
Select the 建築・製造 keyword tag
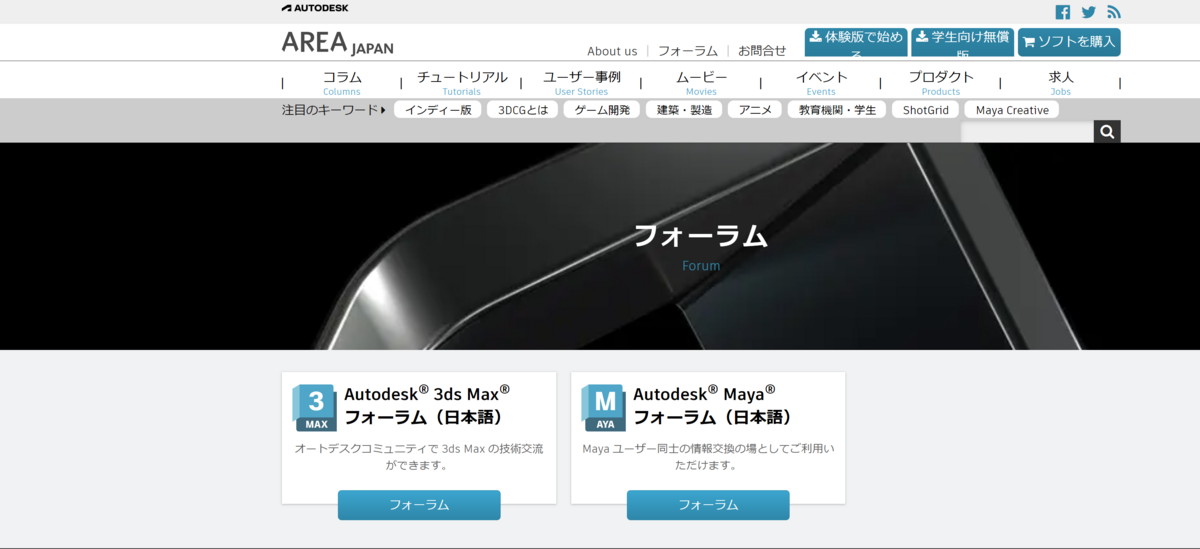(x=684, y=110)
